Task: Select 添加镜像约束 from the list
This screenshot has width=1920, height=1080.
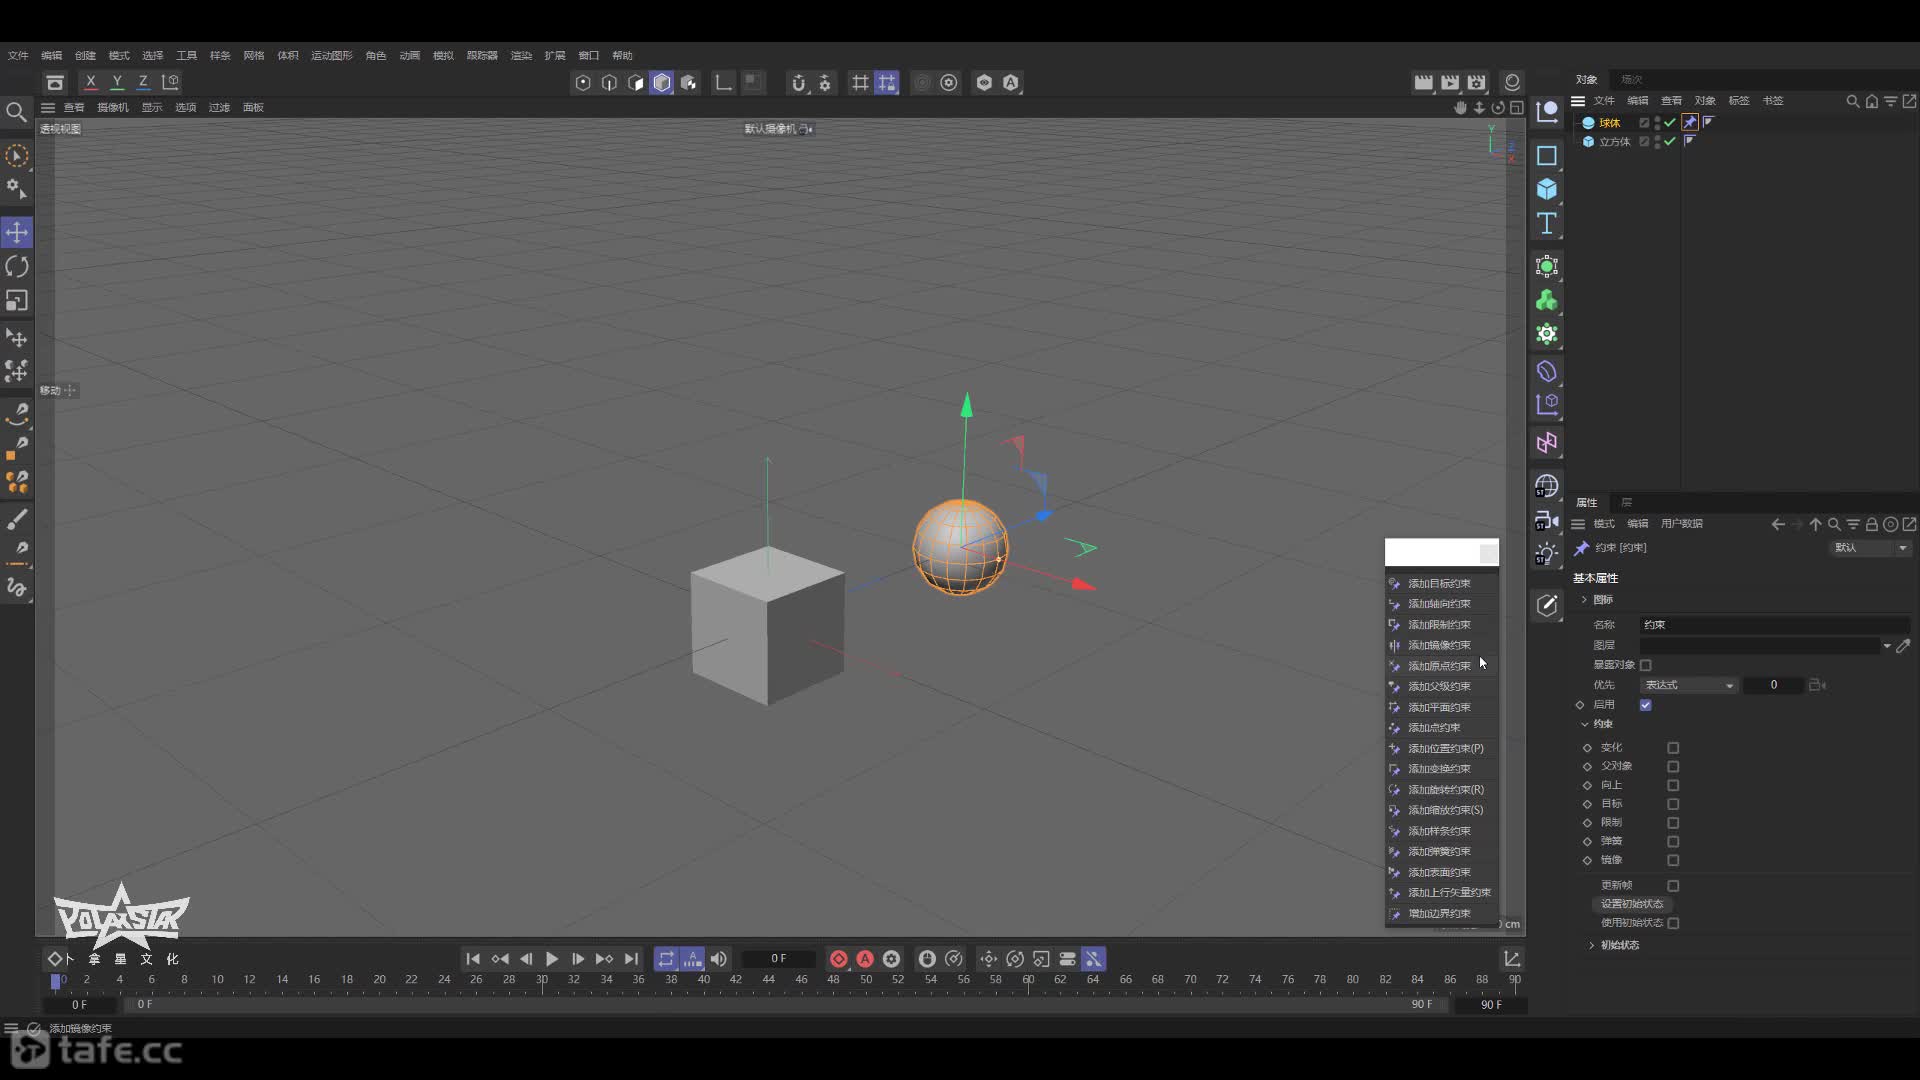Action: pos(1441,645)
